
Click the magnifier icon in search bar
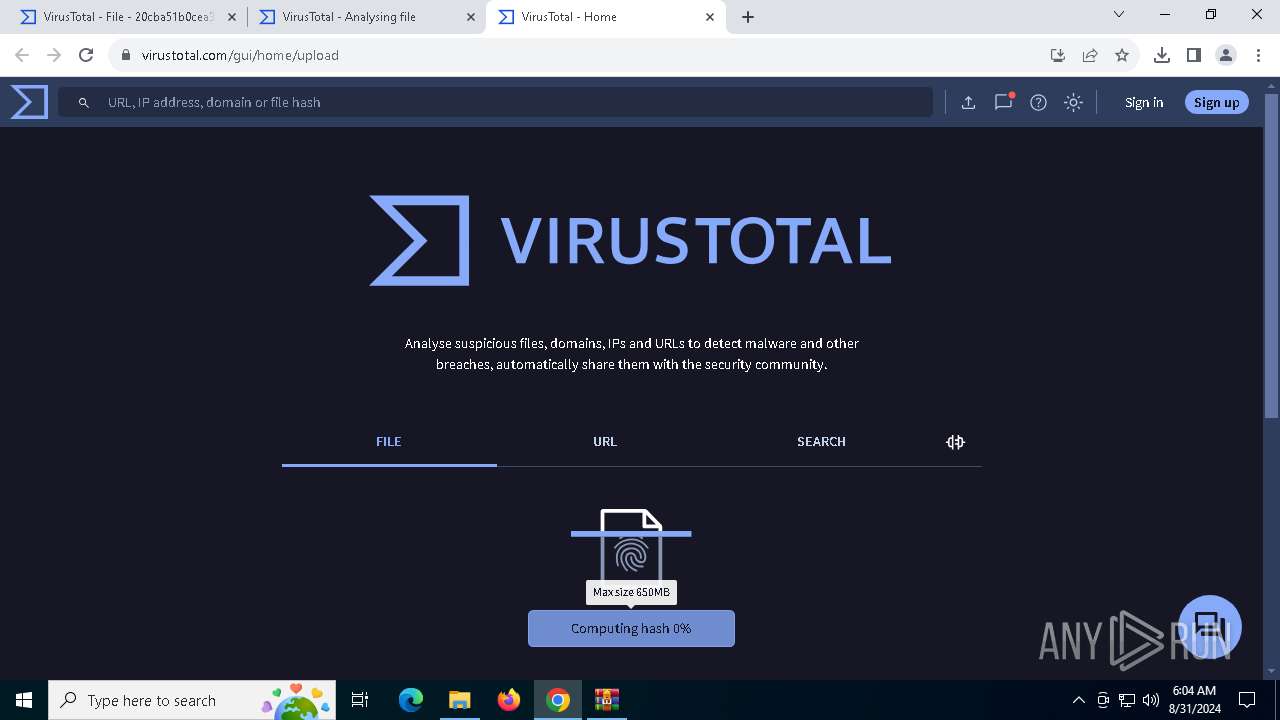pyautogui.click(x=84, y=102)
